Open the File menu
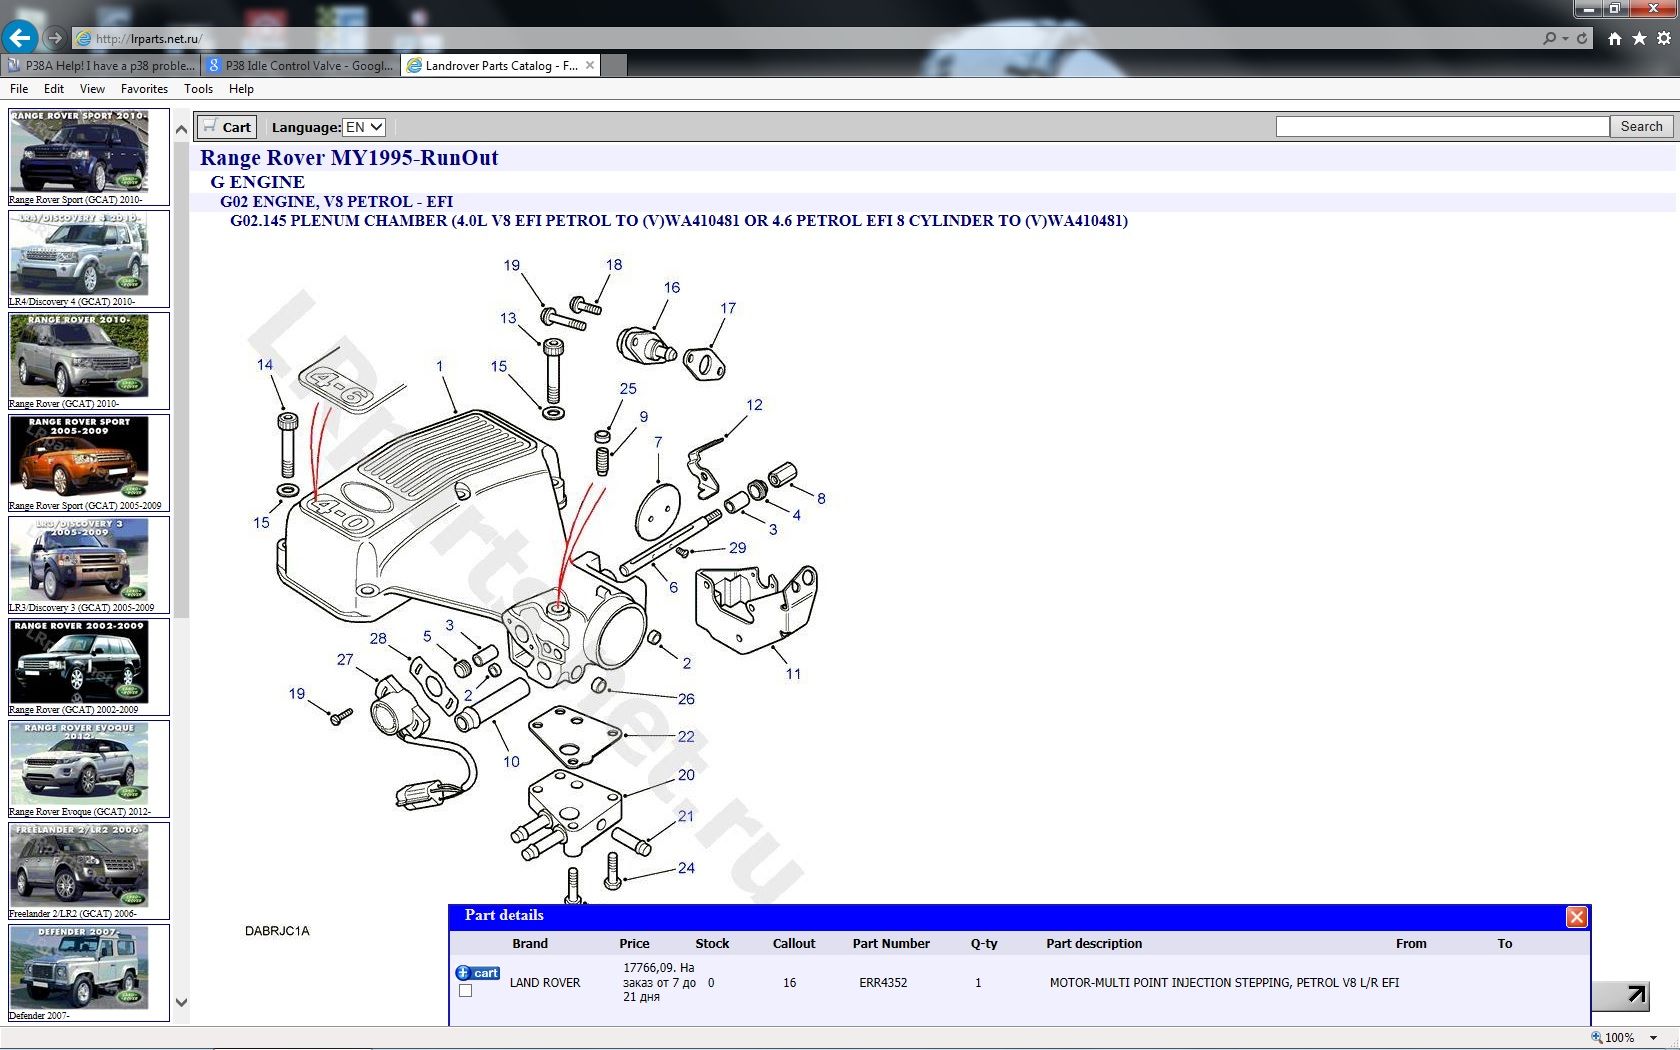The width and height of the screenshot is (1680, 1050). 19,89
